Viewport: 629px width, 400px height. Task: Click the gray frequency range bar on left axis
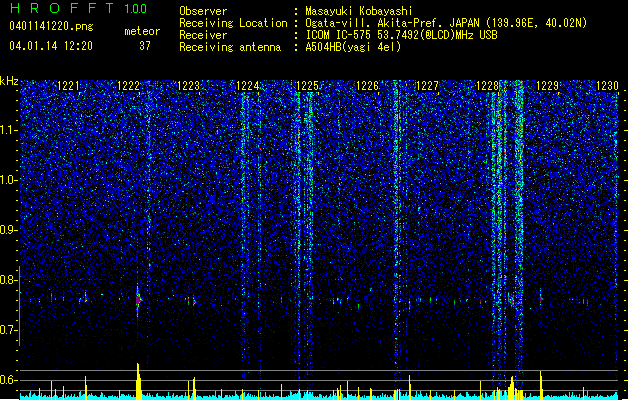(20, 305)
